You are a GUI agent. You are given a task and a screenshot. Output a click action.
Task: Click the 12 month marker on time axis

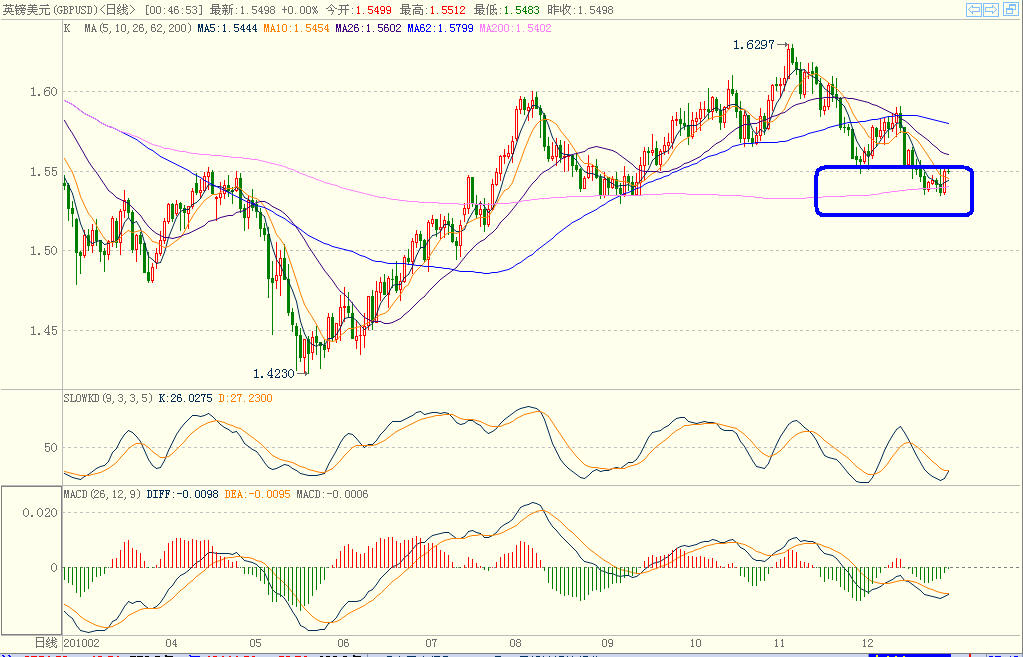click(x=868, y=643)
